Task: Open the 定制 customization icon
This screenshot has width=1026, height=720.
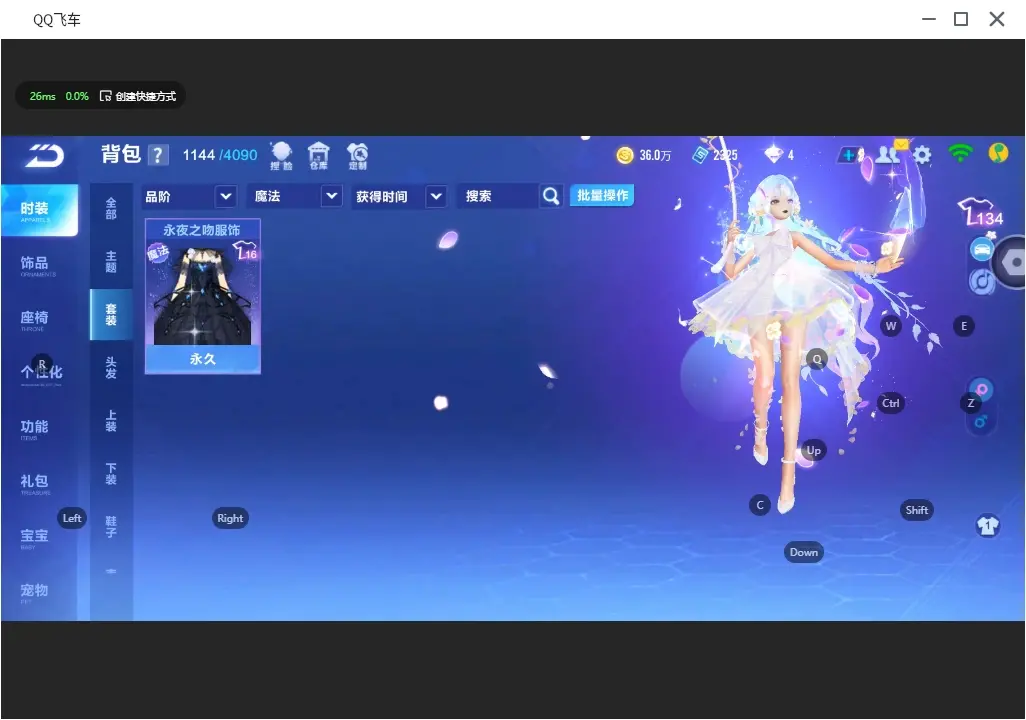Action: click(357, 156)
